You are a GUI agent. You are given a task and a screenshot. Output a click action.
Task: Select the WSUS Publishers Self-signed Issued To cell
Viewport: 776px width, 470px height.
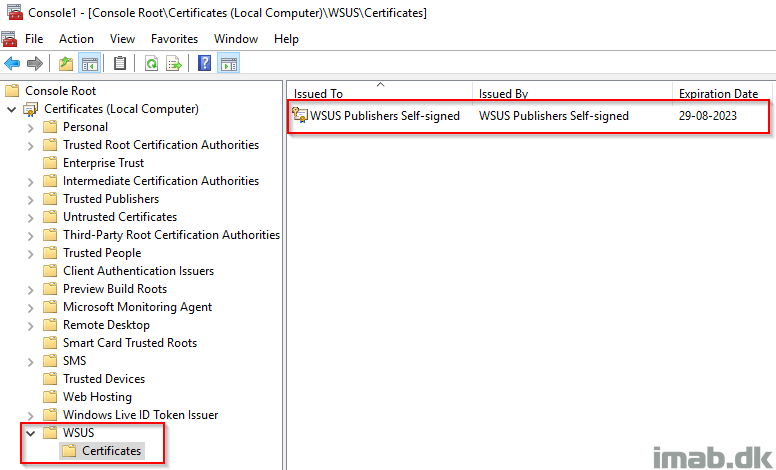[x=385, y=115]
